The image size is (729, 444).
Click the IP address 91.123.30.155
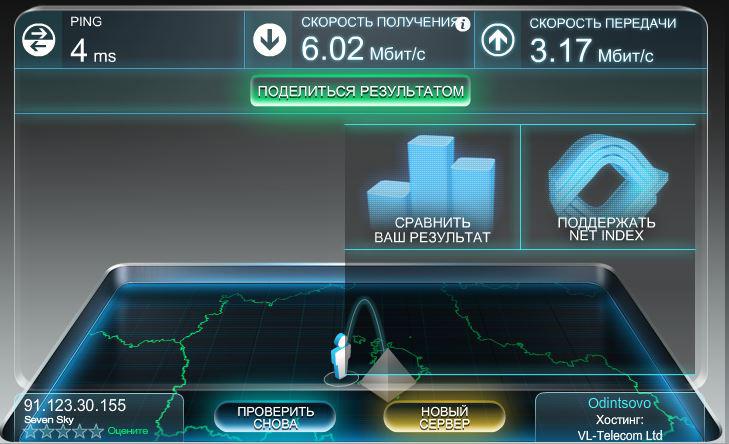[x=75, y=405]
